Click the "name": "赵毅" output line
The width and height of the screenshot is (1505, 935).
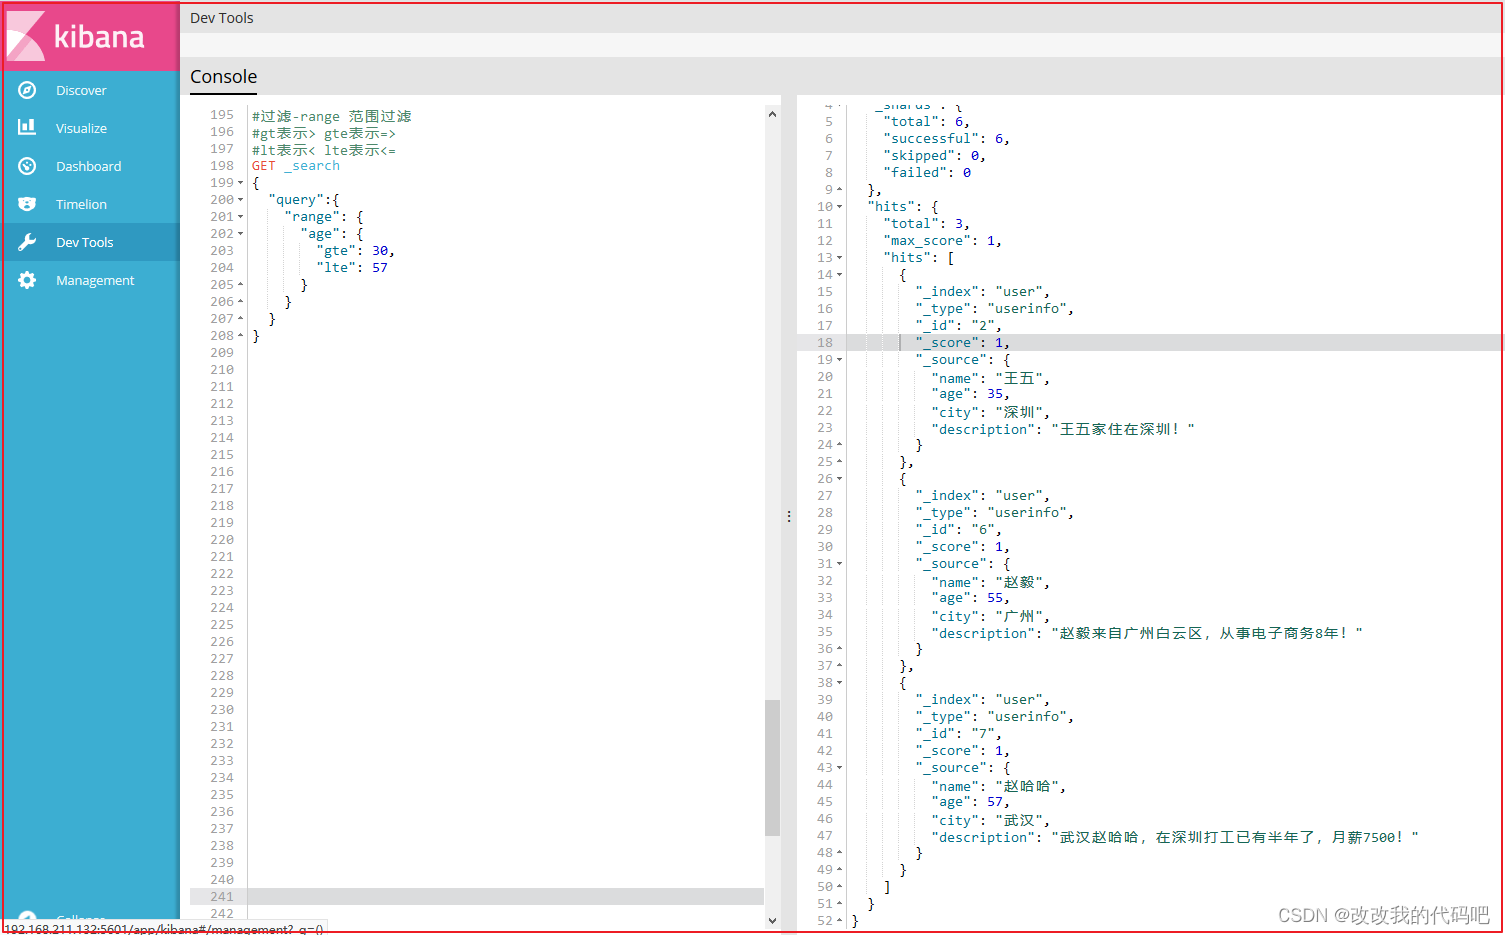990,582
